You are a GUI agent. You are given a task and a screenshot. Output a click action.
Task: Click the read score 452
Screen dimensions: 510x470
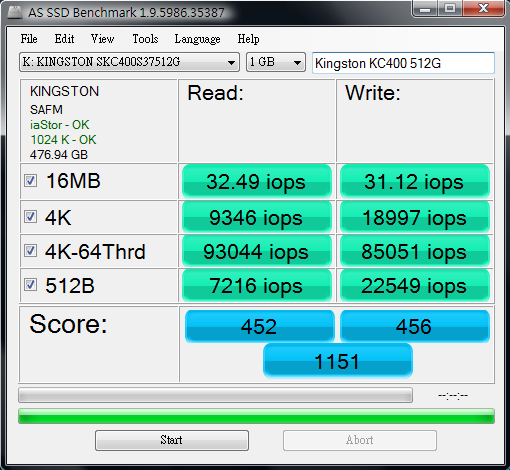coord(259,326)
